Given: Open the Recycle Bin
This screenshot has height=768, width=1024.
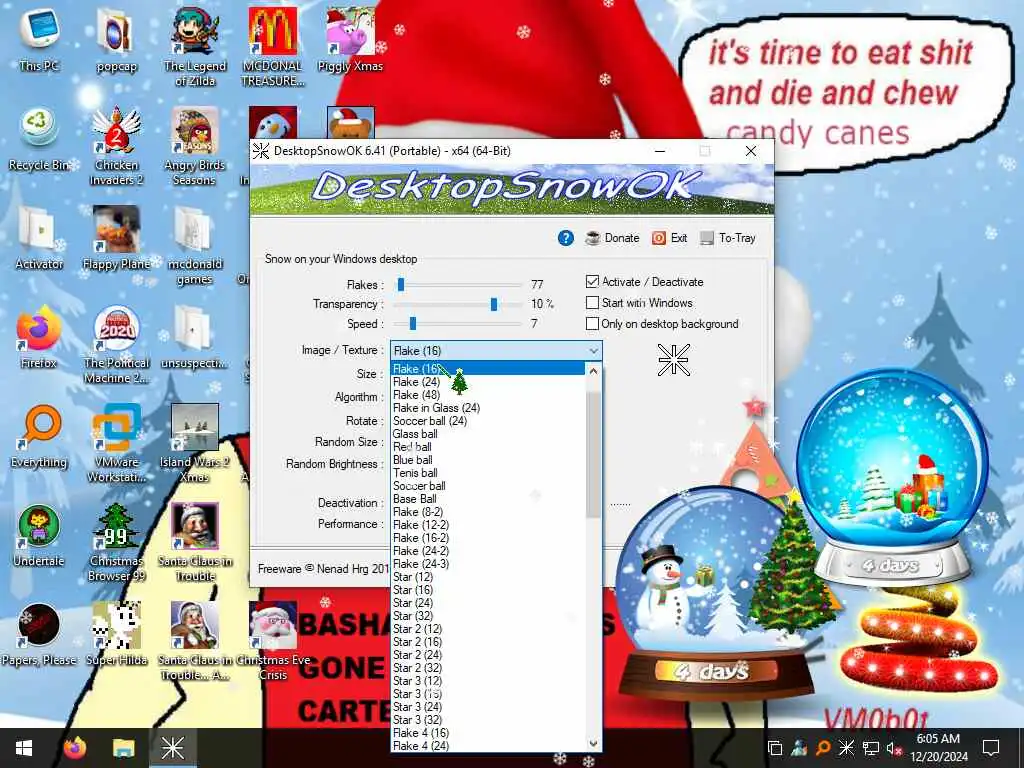Looking at the screenshot, I should tap(38, 138).
